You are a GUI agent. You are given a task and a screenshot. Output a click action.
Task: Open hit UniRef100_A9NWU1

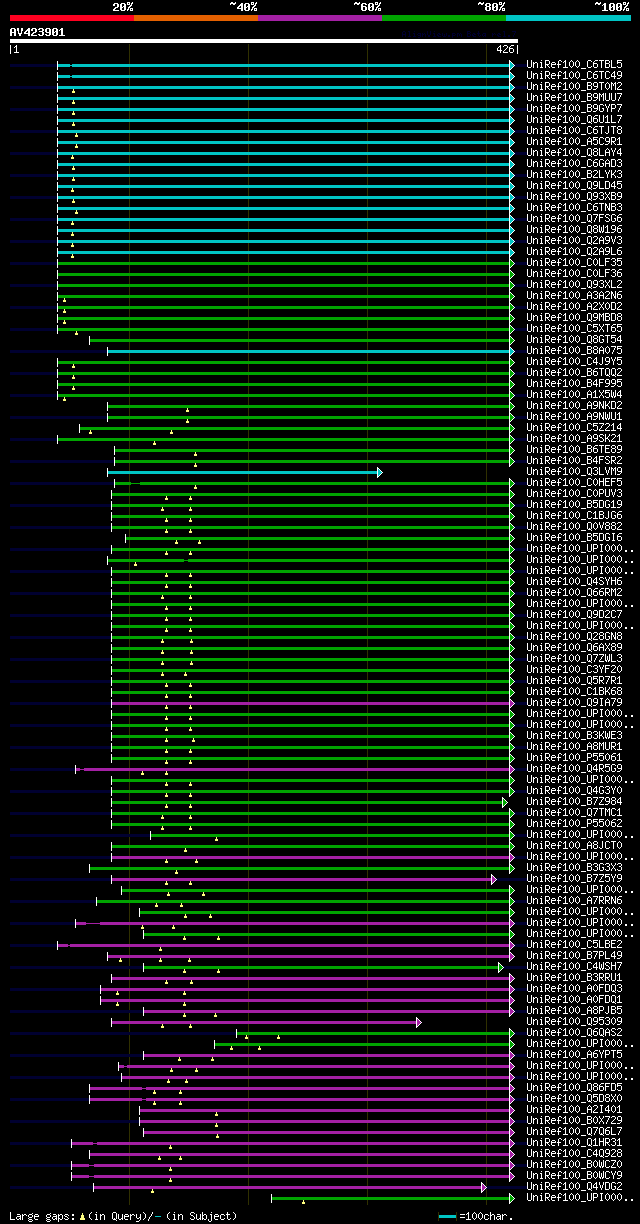point(575,417)
